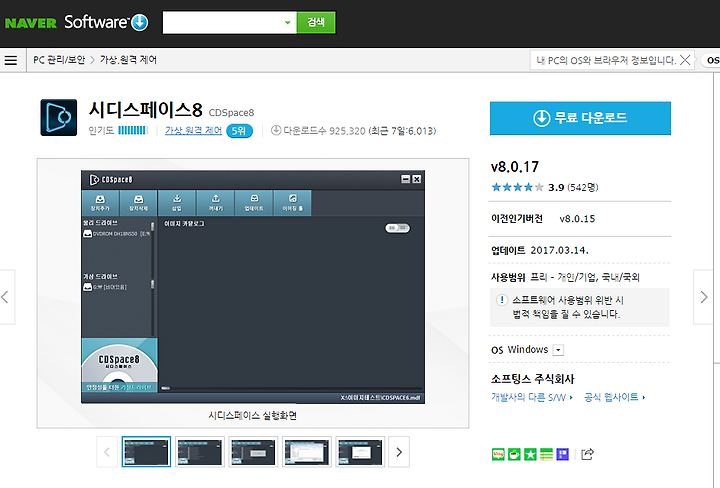Image resolution: width=720 pixels, height=488 pixels.
Task: Select the fourth screenshot thumbnail
Action: tap(307, 452)
